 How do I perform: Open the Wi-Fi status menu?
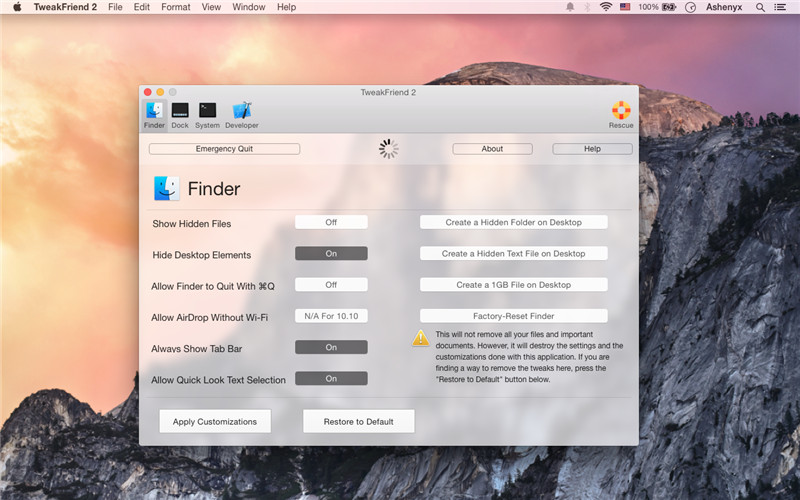point(606,7)
